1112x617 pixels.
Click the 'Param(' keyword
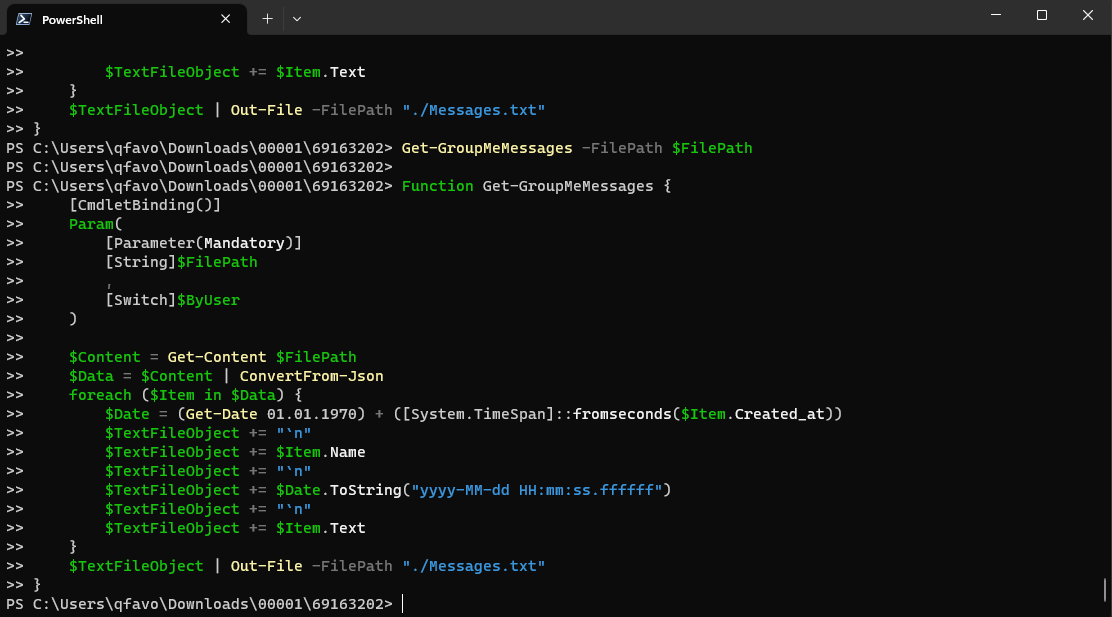[x=96, y=225]
